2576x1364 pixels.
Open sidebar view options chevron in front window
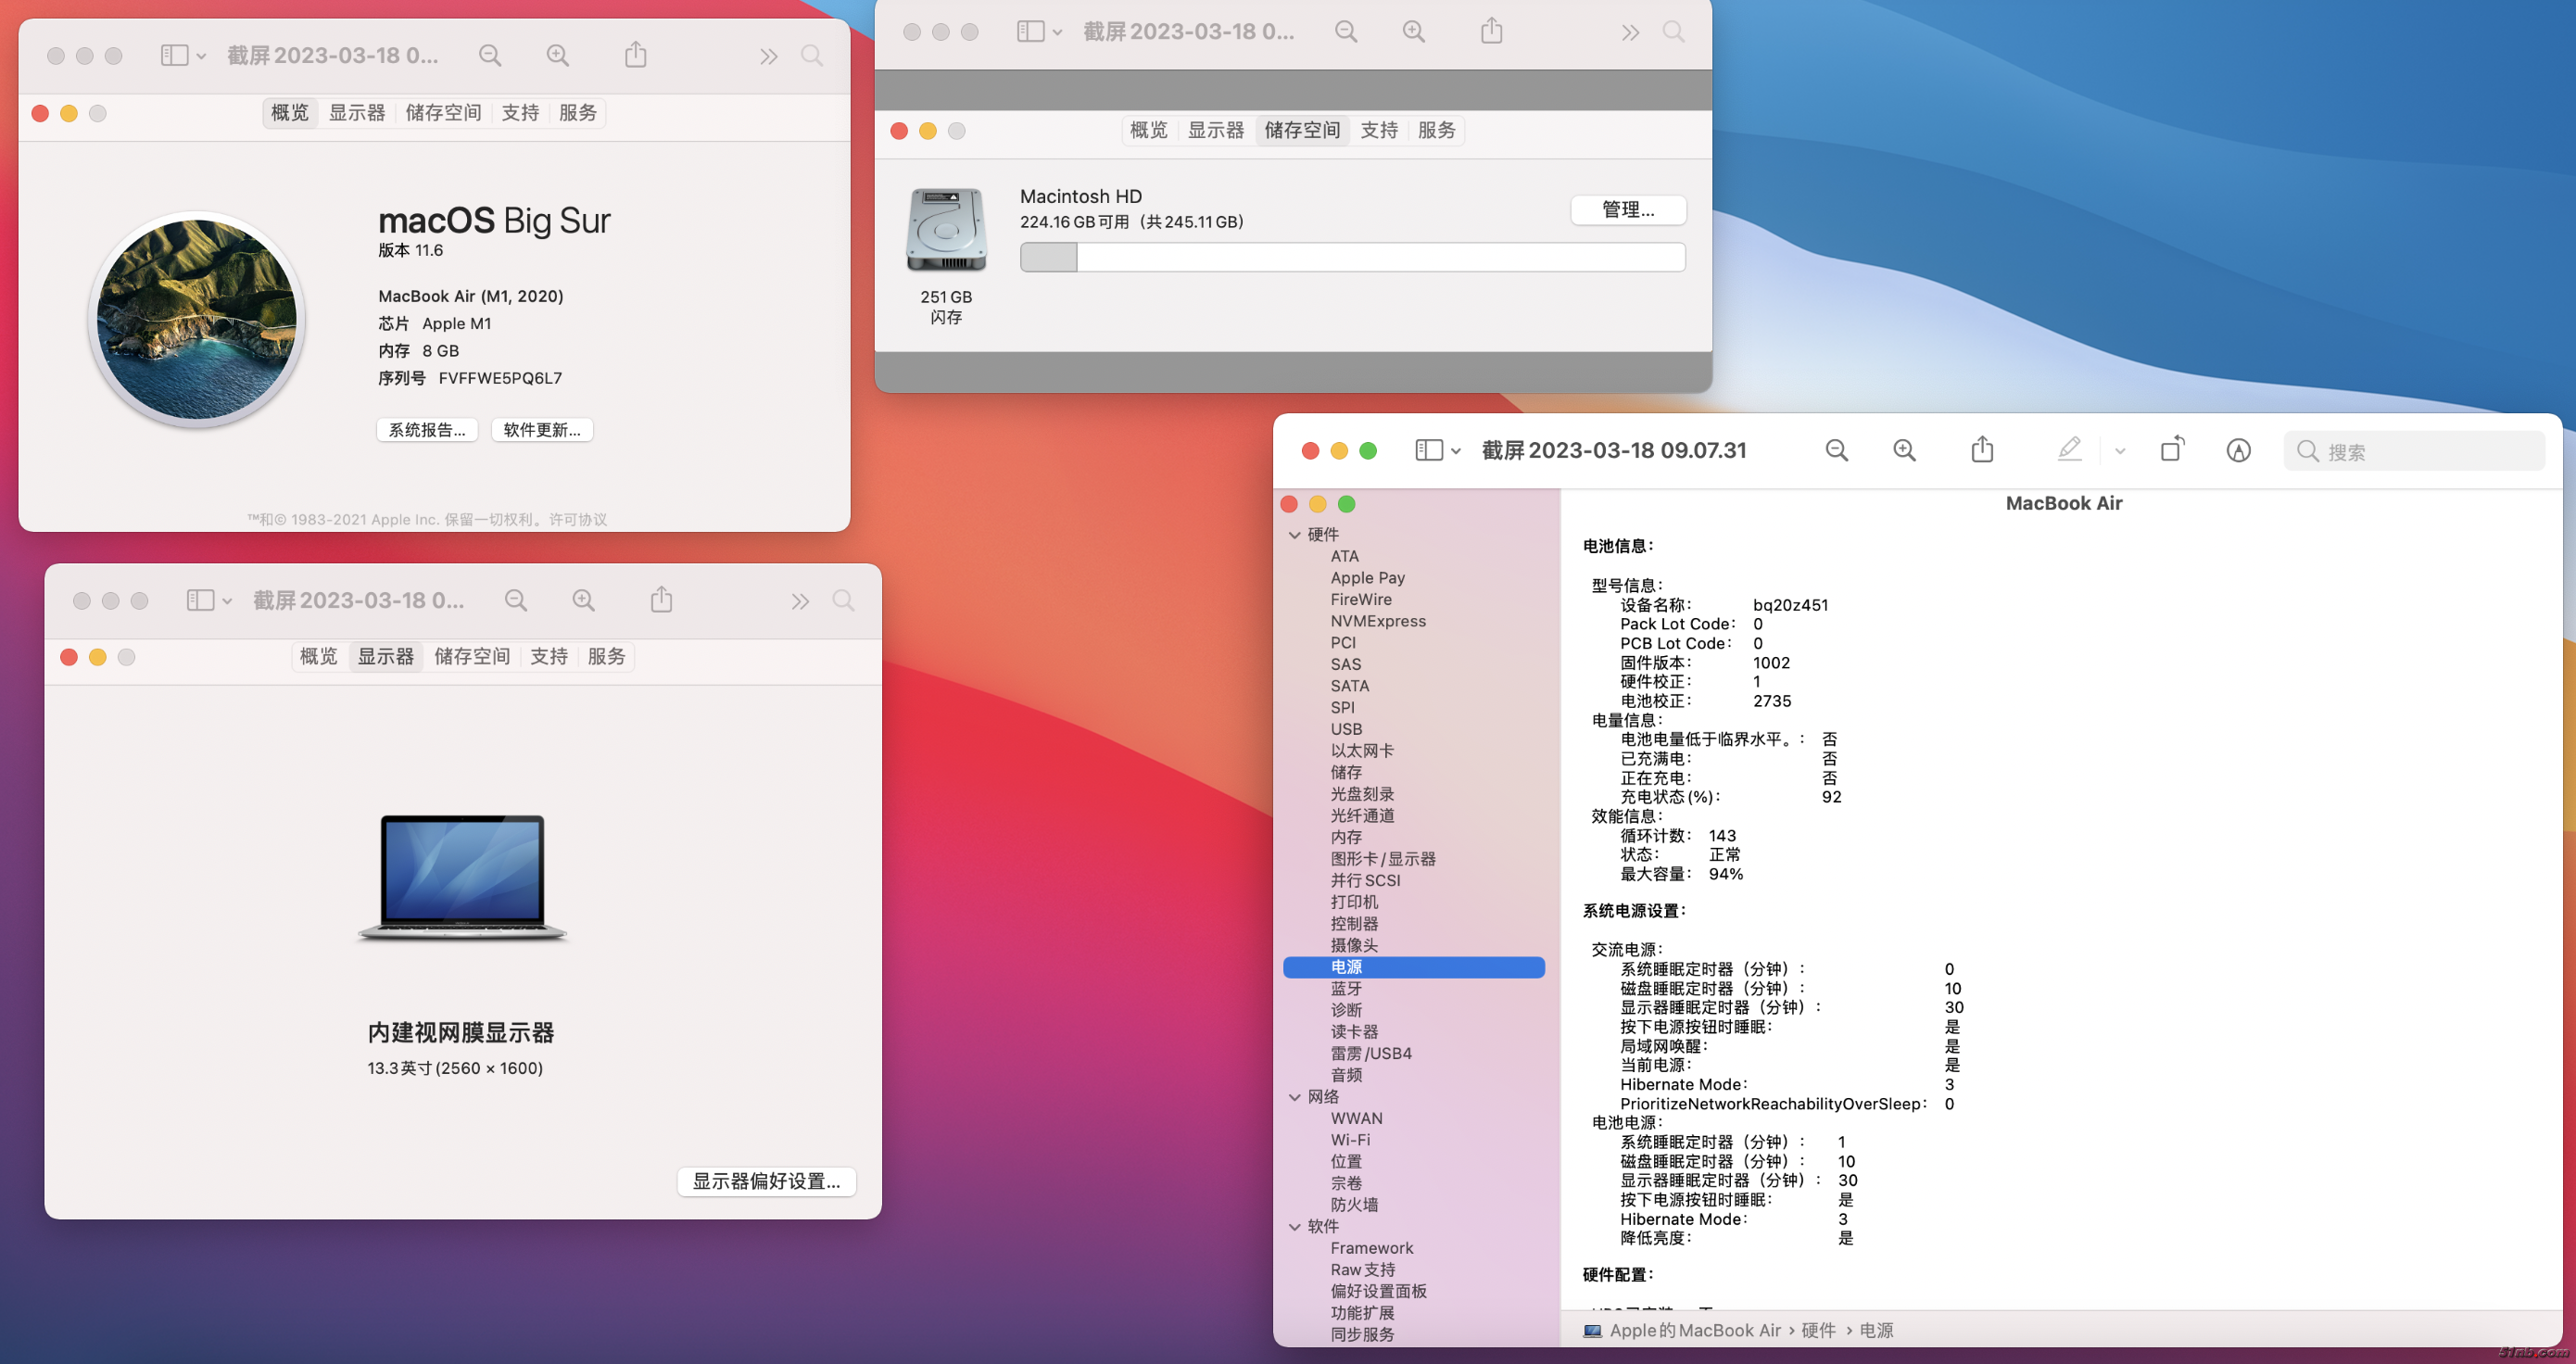coord(1456,452)
